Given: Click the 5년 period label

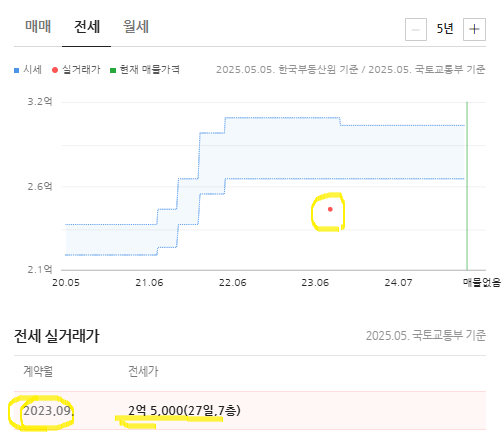Looking at the screenshot, I should [445, 29].
